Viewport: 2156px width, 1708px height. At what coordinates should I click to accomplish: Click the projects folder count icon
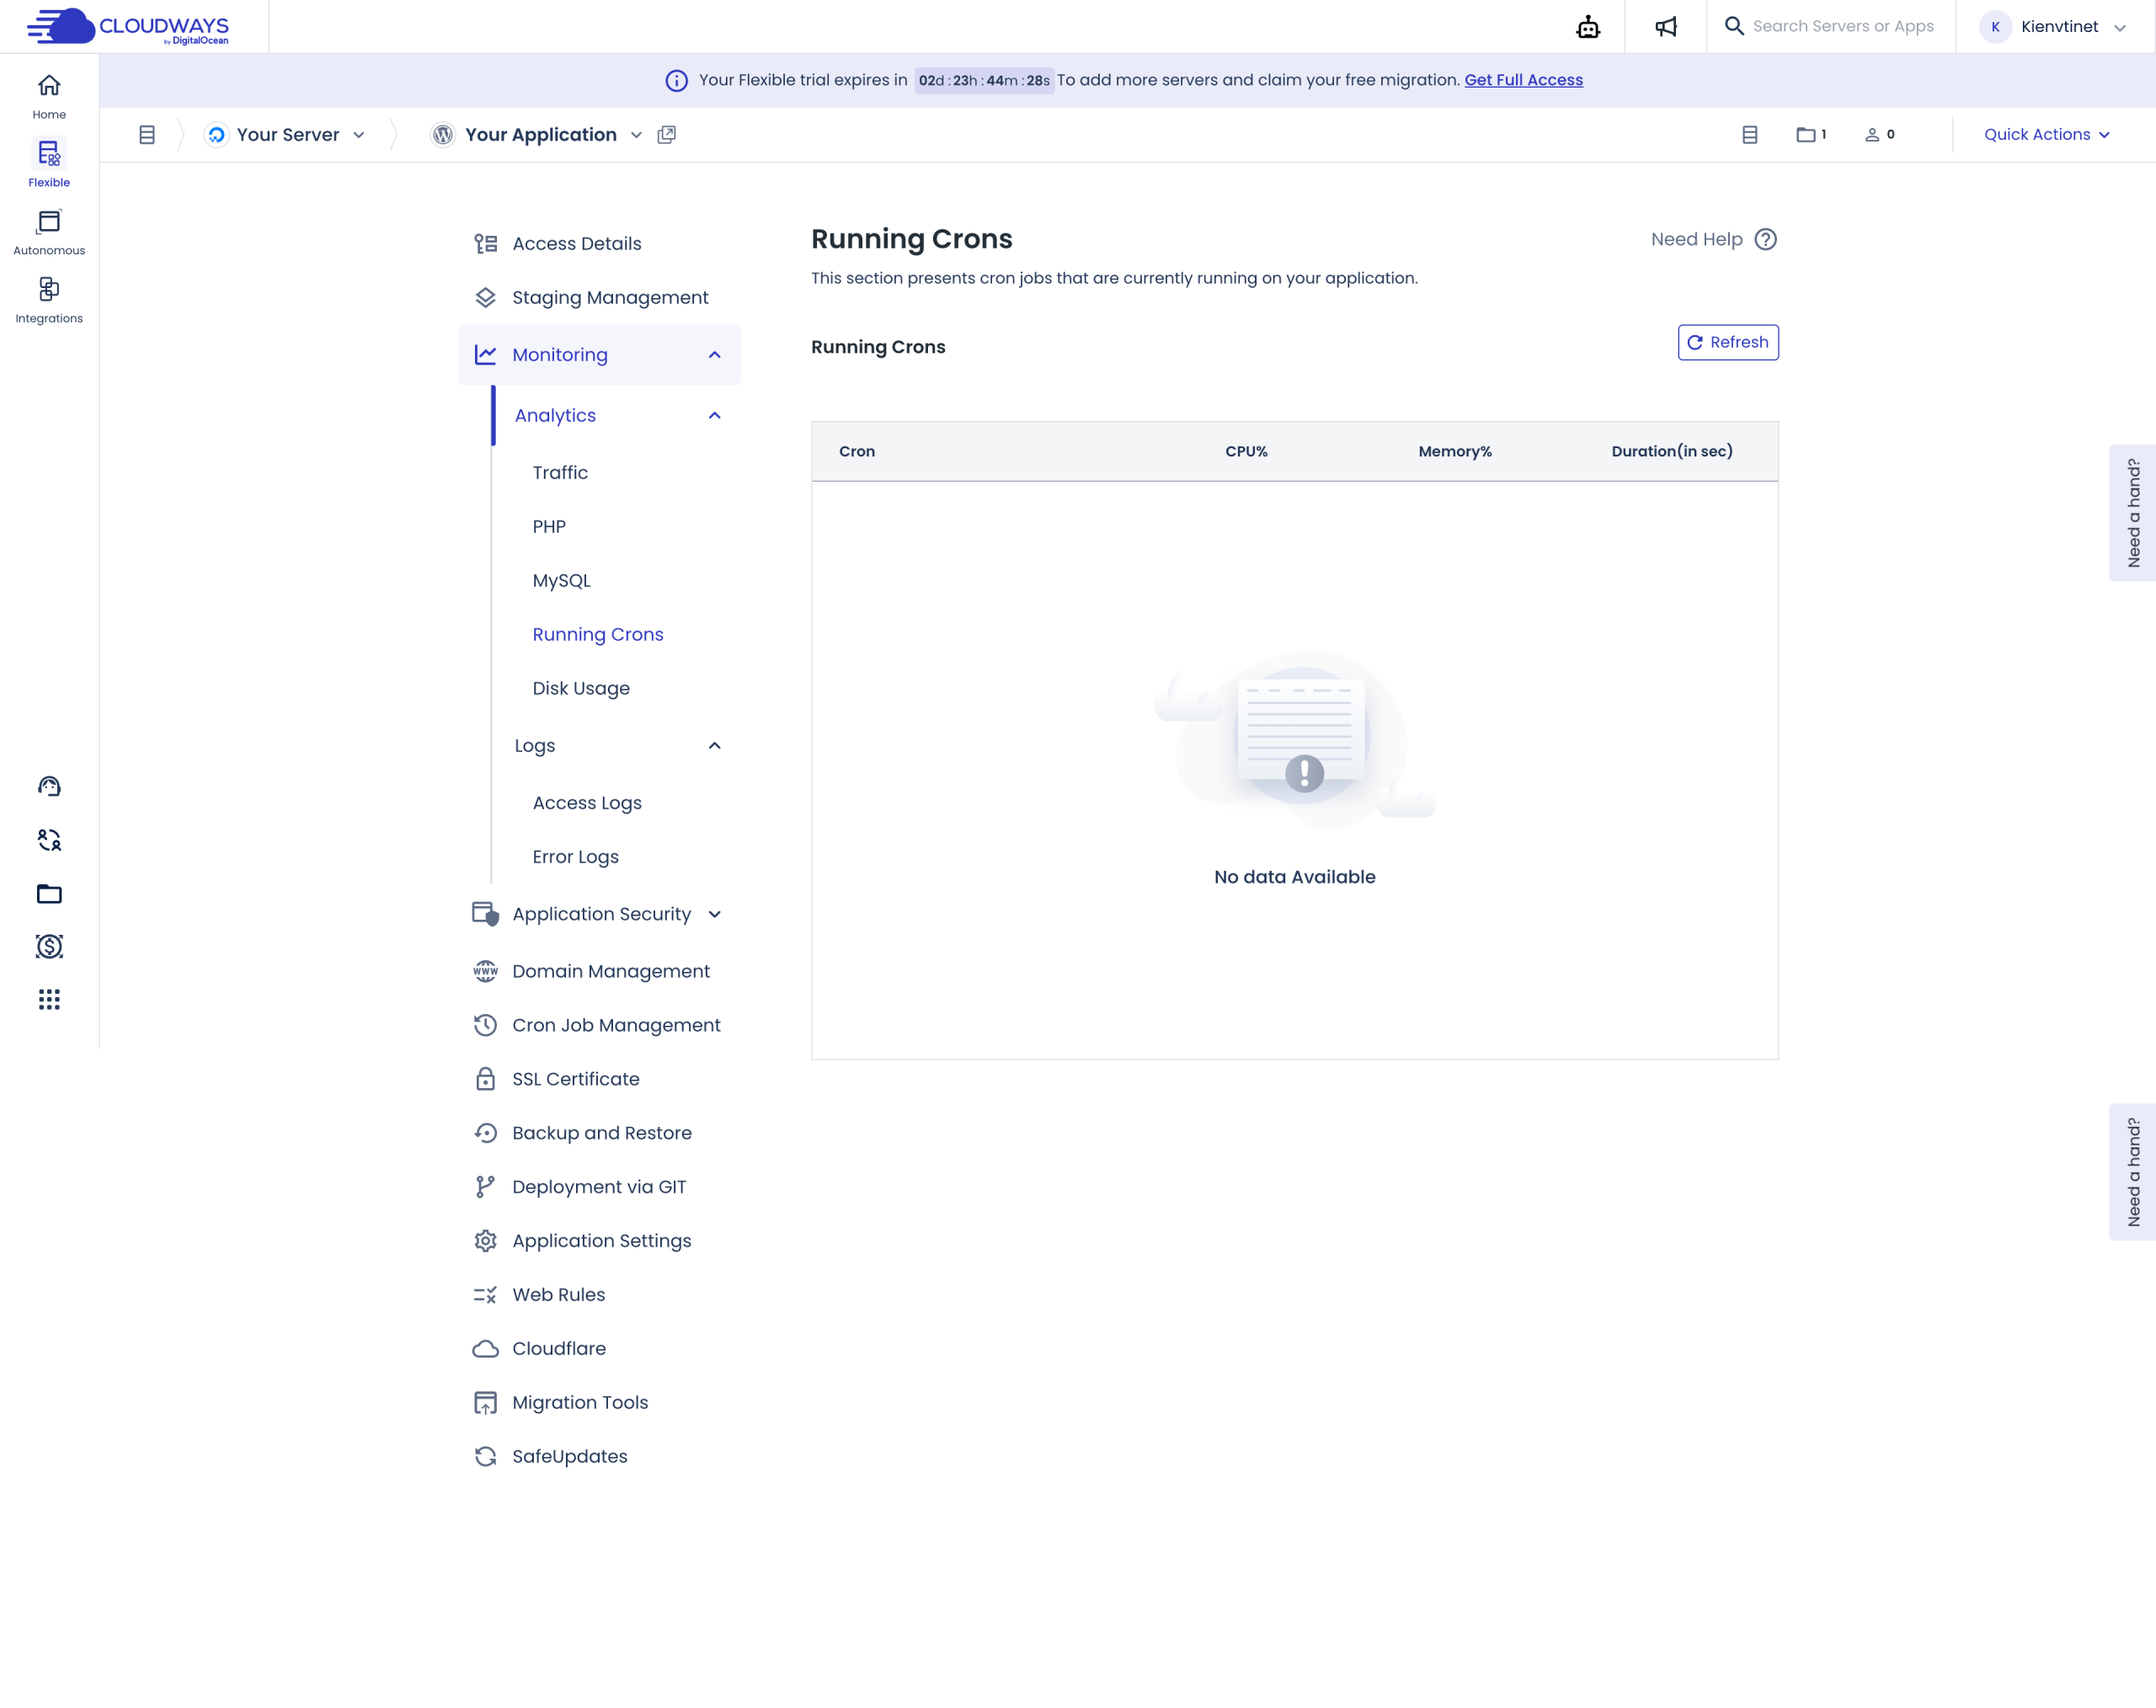(x=1811, y=135)
